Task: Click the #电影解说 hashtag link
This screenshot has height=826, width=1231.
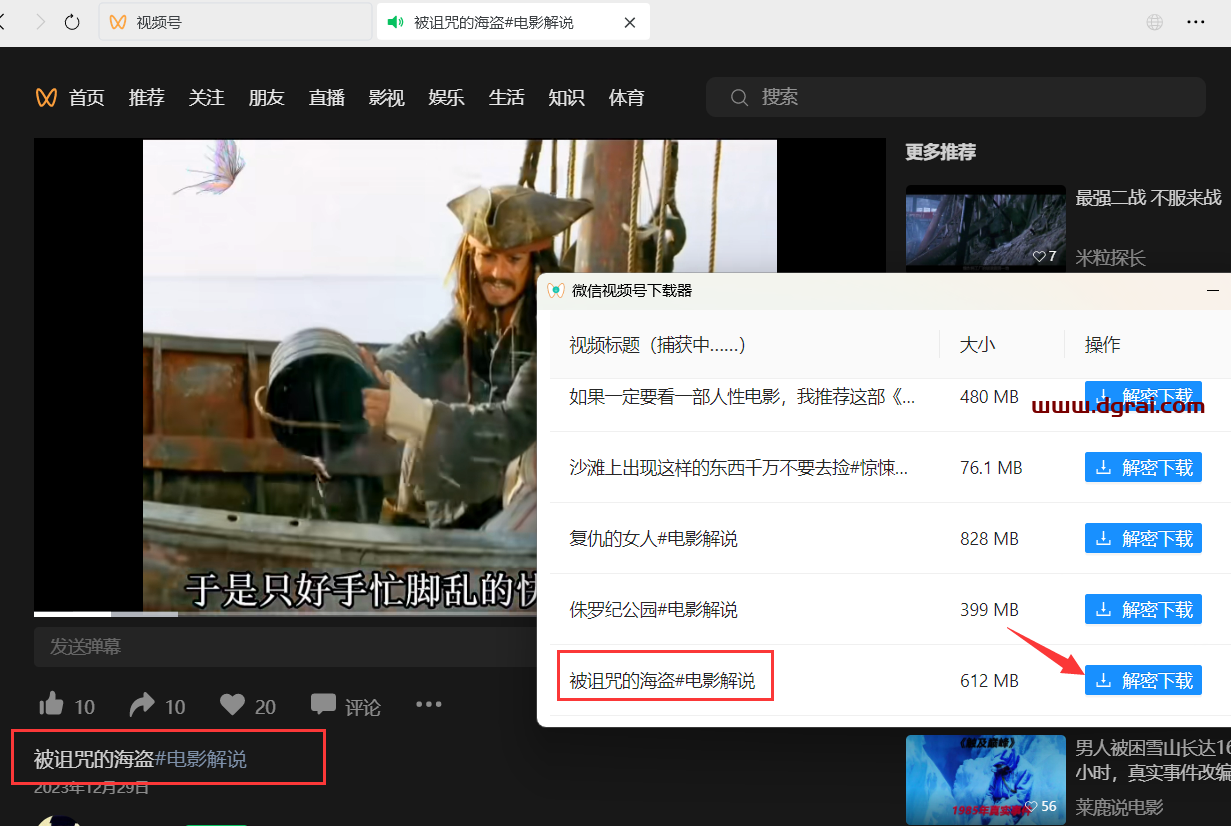Action: point(200,759)
